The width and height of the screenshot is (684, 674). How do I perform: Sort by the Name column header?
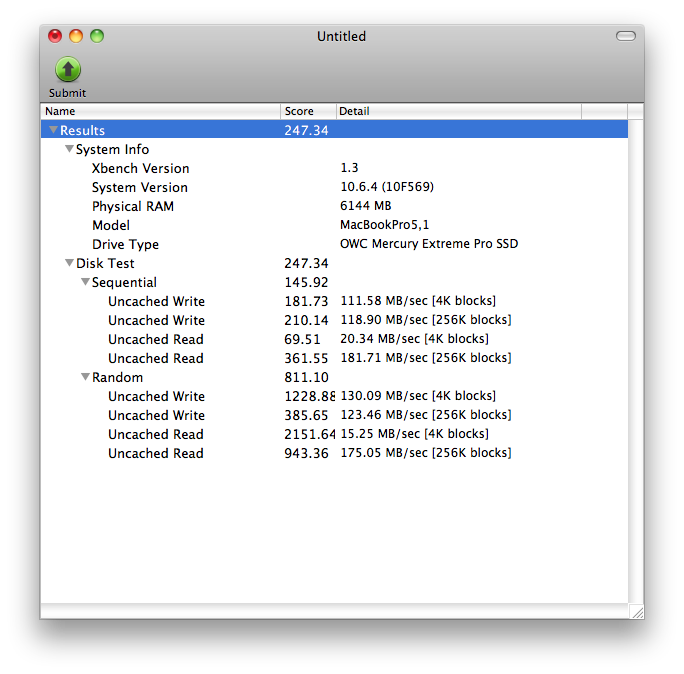161,111
